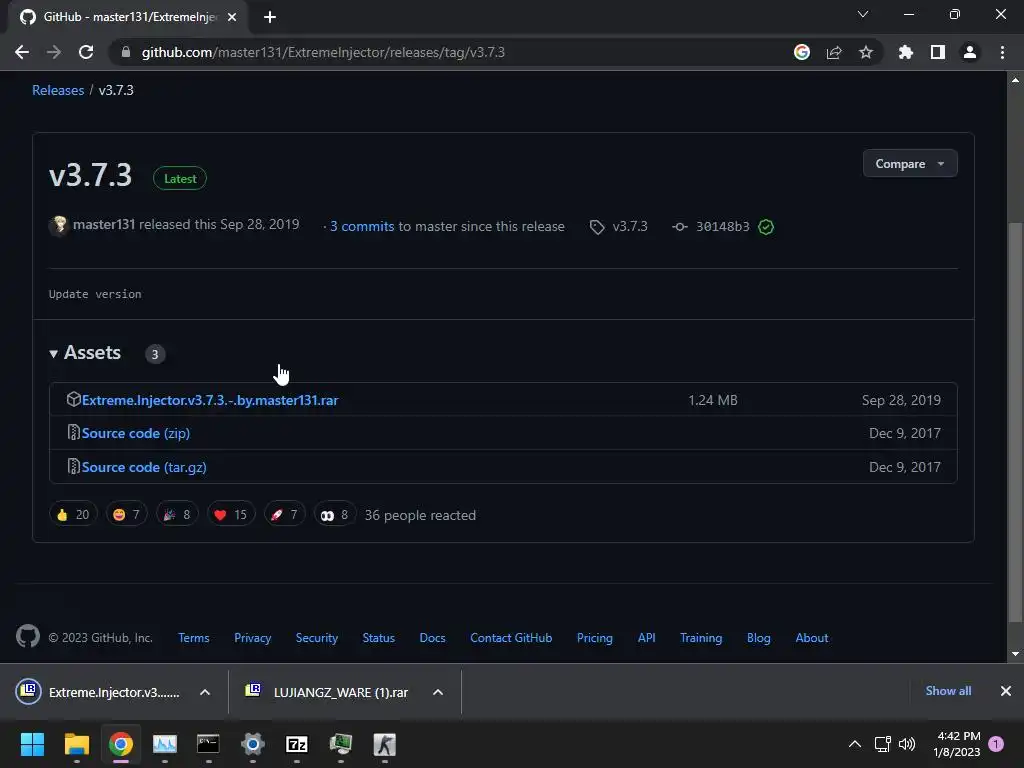Open the Compare dropdown
This screenshot has height=768, width=1024.
(x=910, y=163)
